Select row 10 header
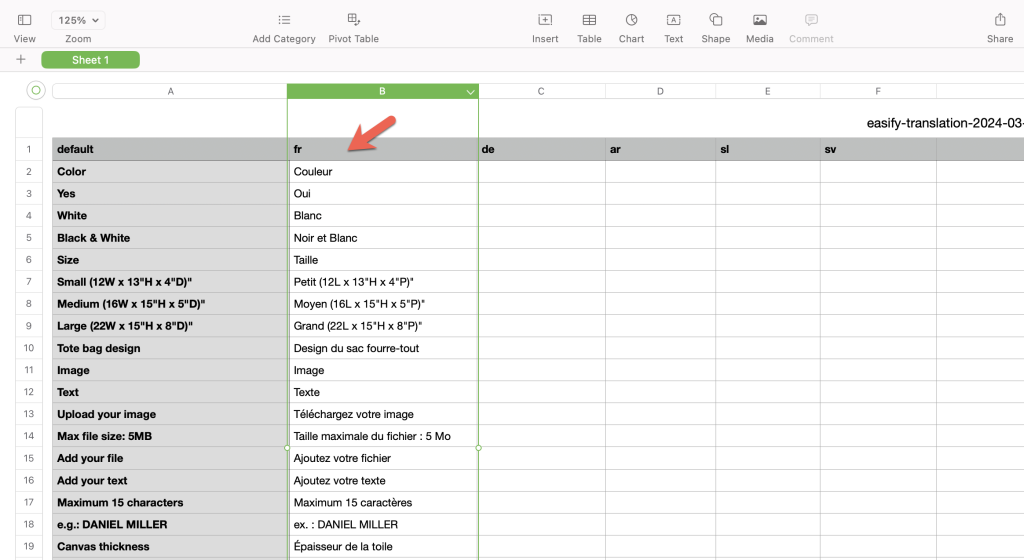 click(29, 348)
